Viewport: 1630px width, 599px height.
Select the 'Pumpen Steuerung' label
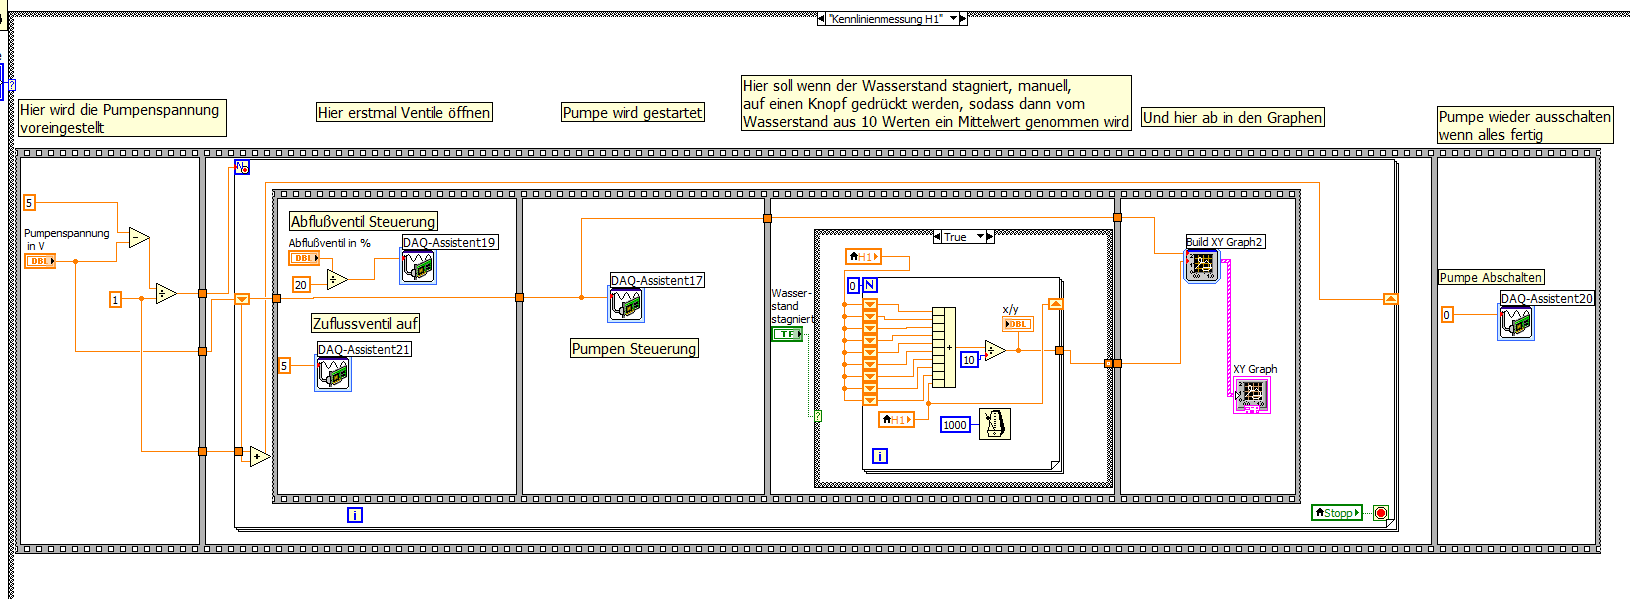tap(634, 348)
